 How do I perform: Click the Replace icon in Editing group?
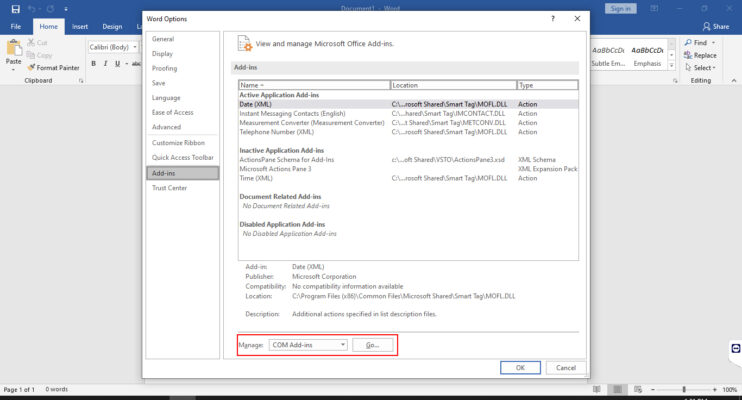(688, 55)
